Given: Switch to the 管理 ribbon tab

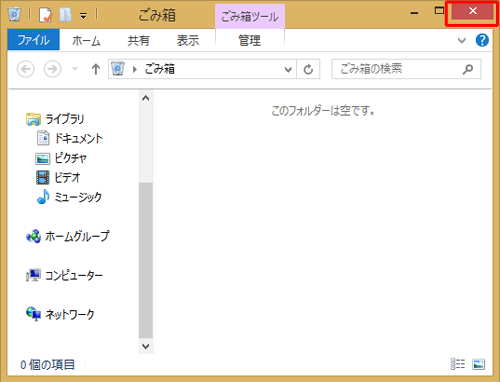Looking at the screenshot, I should (x=249, y=41).
